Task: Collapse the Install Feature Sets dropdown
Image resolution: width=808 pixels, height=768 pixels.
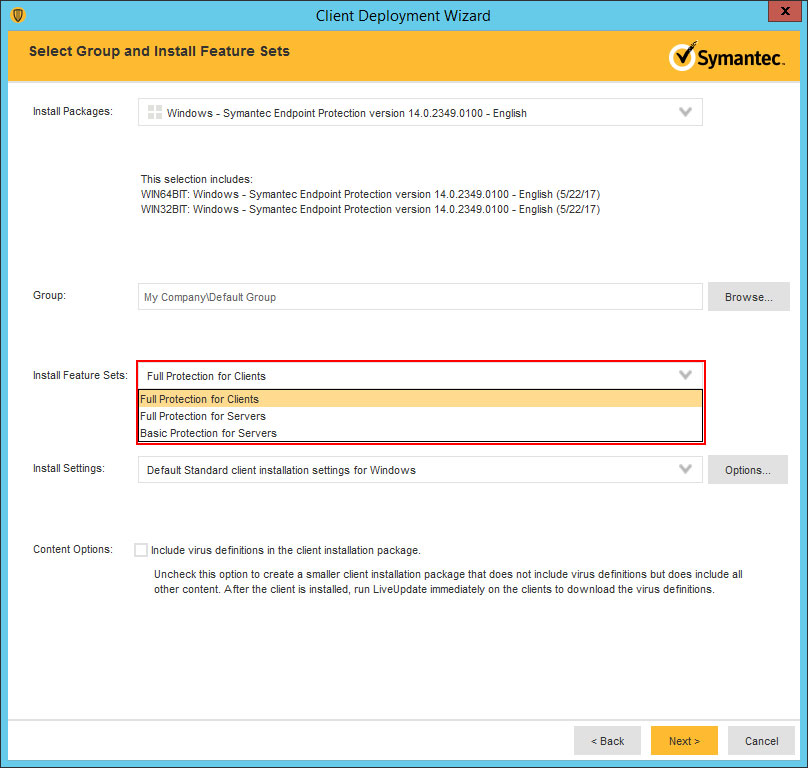Action: pyautogui.click(x=685, y=375)
